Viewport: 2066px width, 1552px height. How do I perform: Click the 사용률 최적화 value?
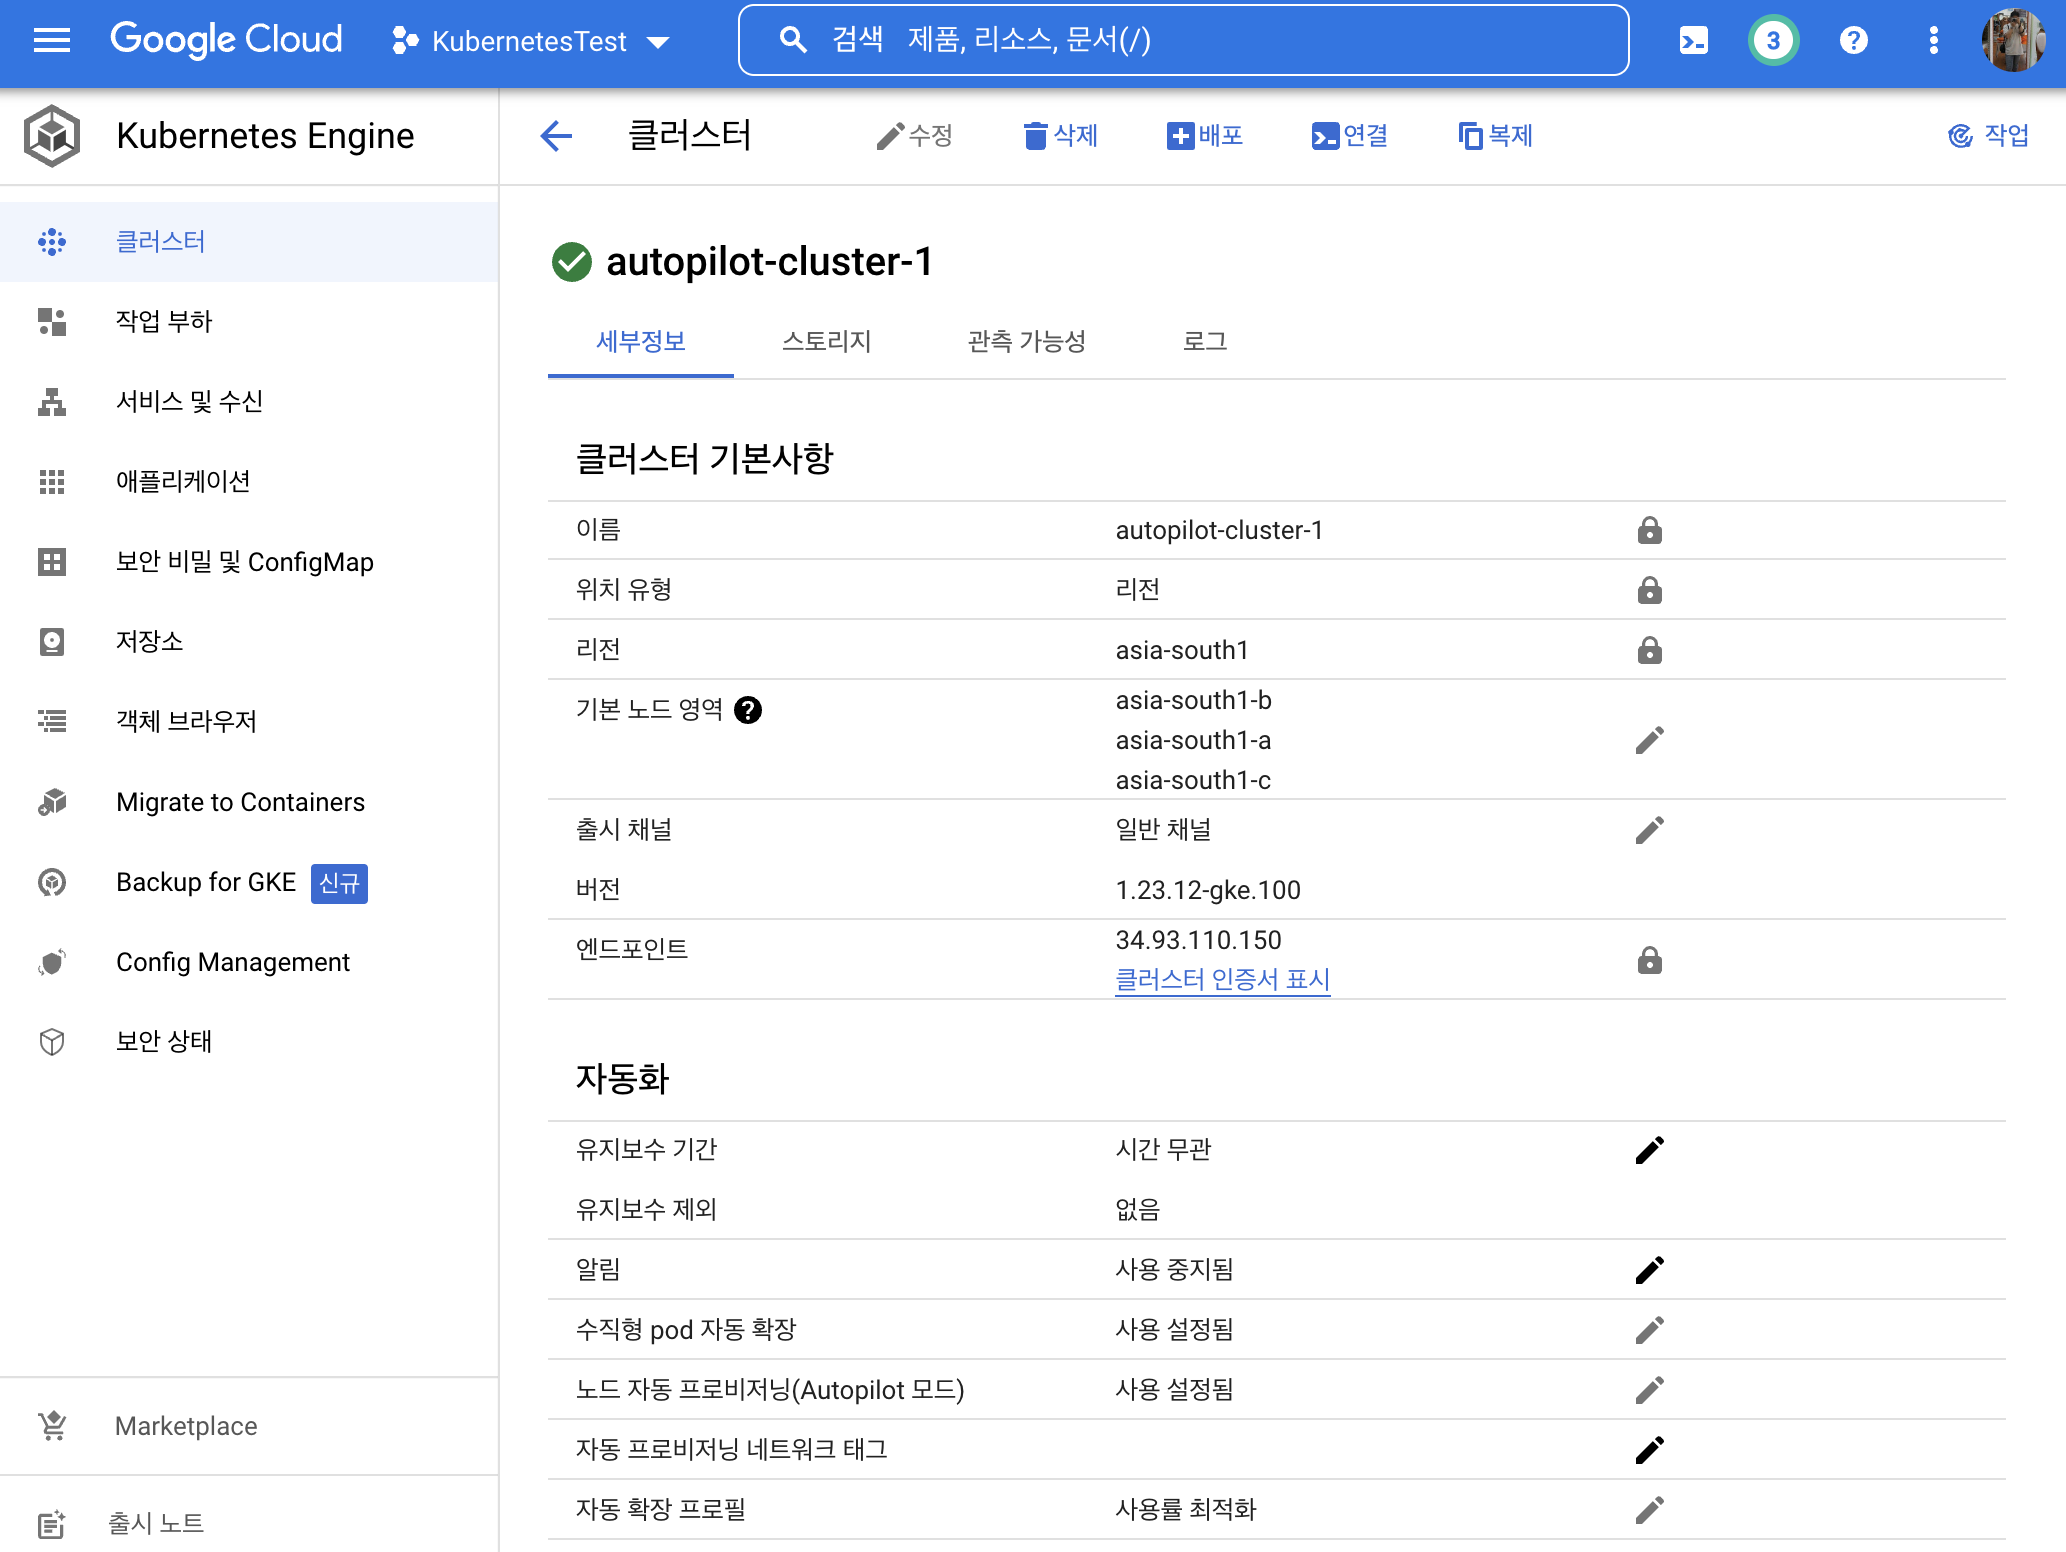click(x=1185, y=1510)
